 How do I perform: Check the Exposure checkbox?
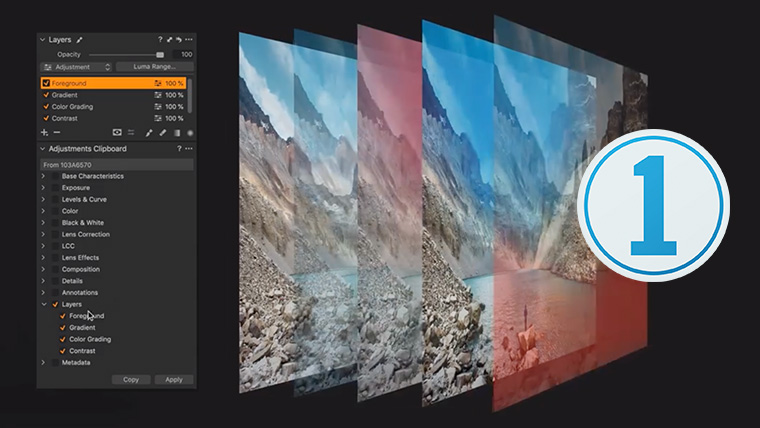tap(55, 188)
